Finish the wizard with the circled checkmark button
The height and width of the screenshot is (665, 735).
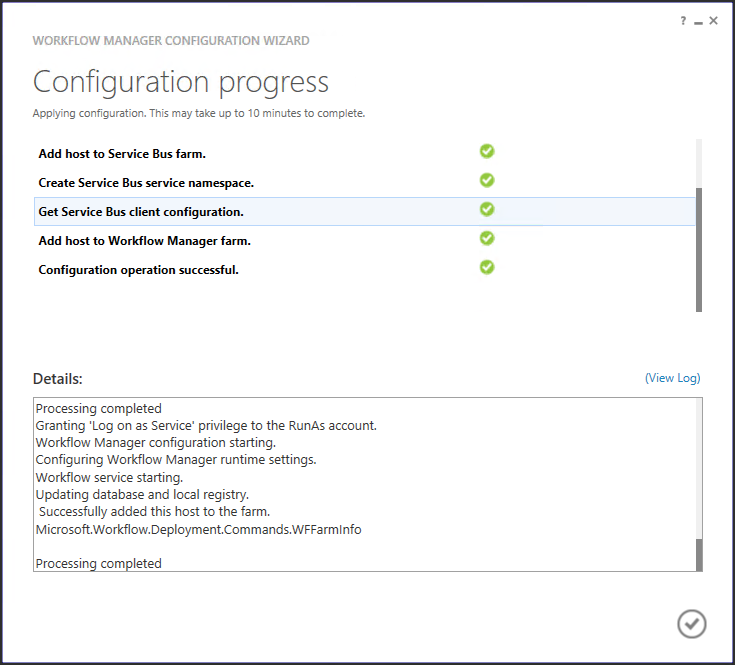coord(691,624)
